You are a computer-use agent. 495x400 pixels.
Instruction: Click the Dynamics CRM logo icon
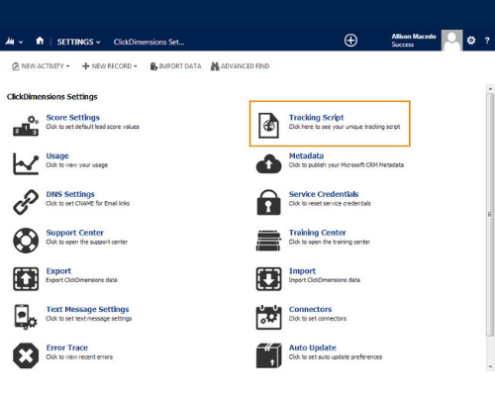coord(10,41)
